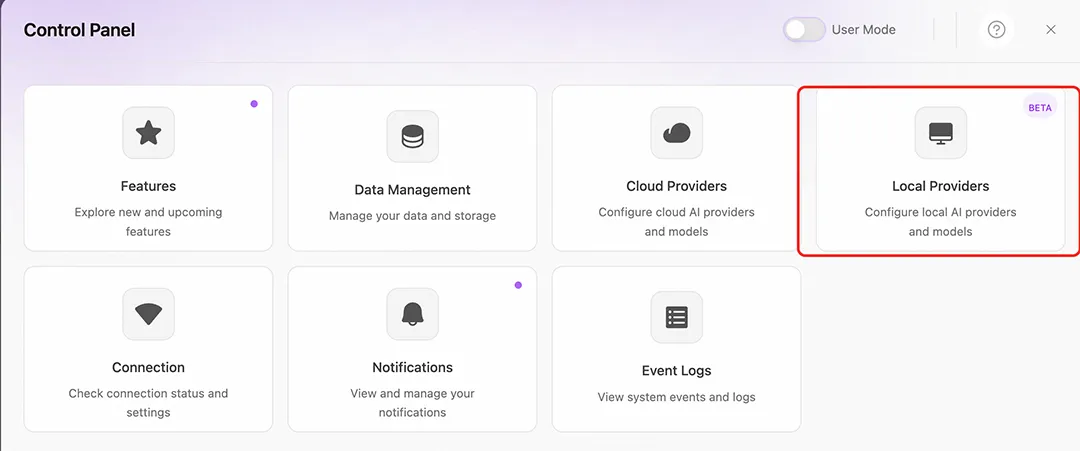The width and height of the screenshot is (1080, 451).
Task: Open the Connection card title
Action: pyautogui.click(x=148, y=367)
